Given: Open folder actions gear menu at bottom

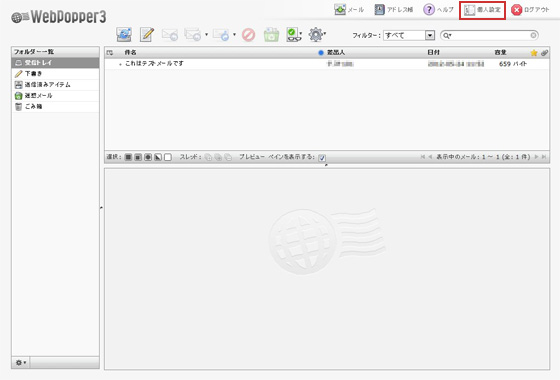Looking at the screenshot, I should (21, 362).
